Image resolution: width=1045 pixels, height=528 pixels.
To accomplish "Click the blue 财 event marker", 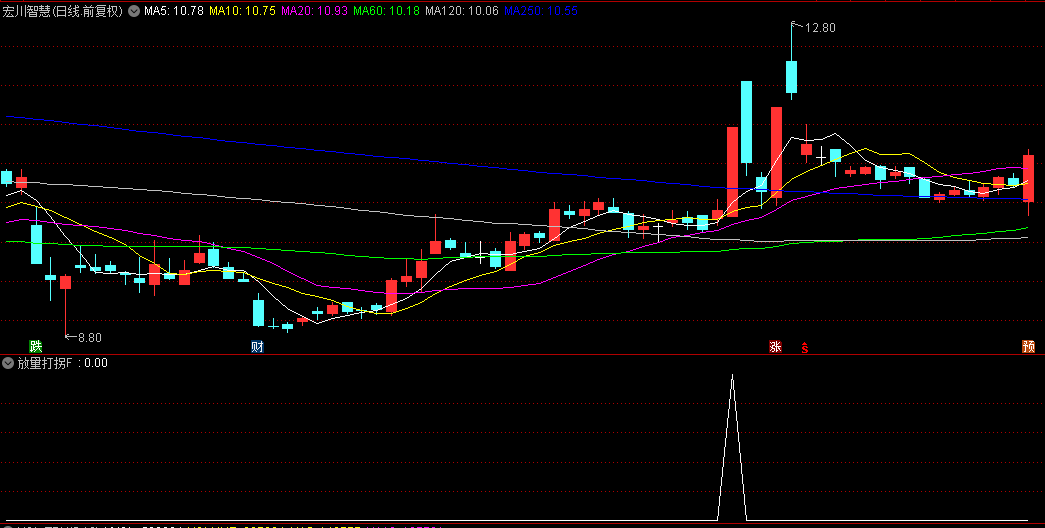I will (257, 347).
